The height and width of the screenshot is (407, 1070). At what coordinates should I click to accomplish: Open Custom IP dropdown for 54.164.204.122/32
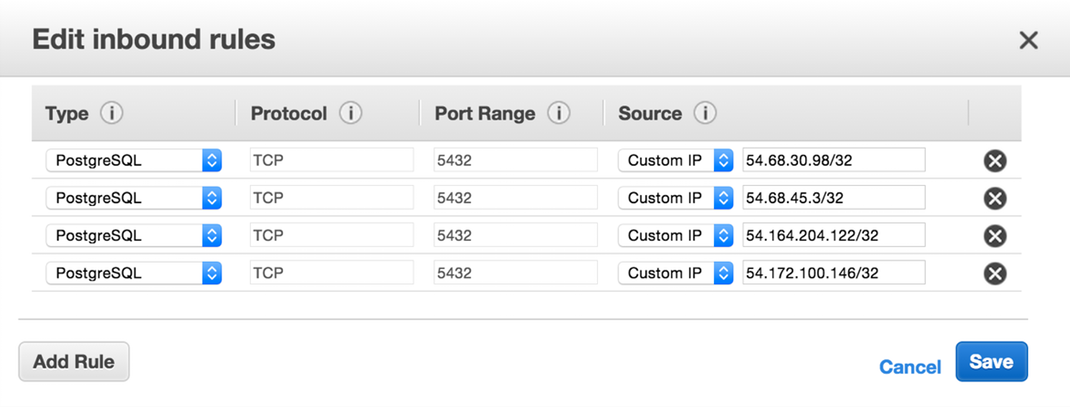pyautogui.click(x=675, y=236)
